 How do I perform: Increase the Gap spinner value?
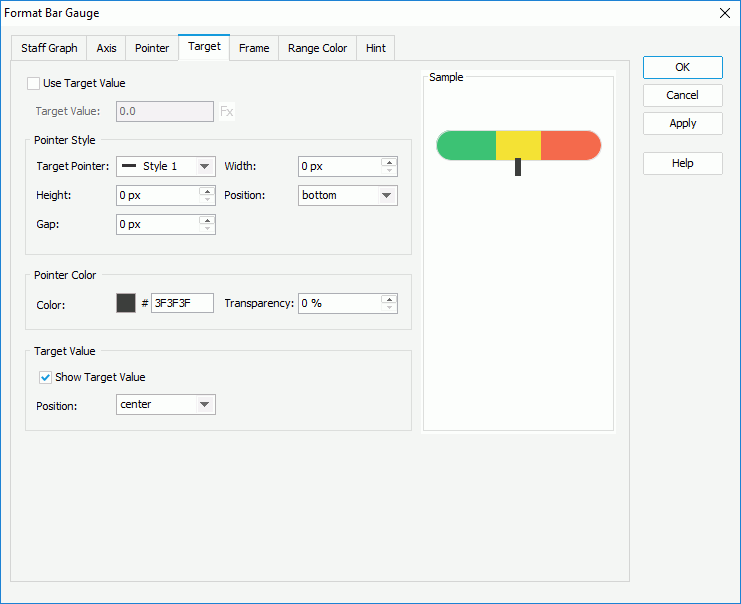tap(207, 219)
